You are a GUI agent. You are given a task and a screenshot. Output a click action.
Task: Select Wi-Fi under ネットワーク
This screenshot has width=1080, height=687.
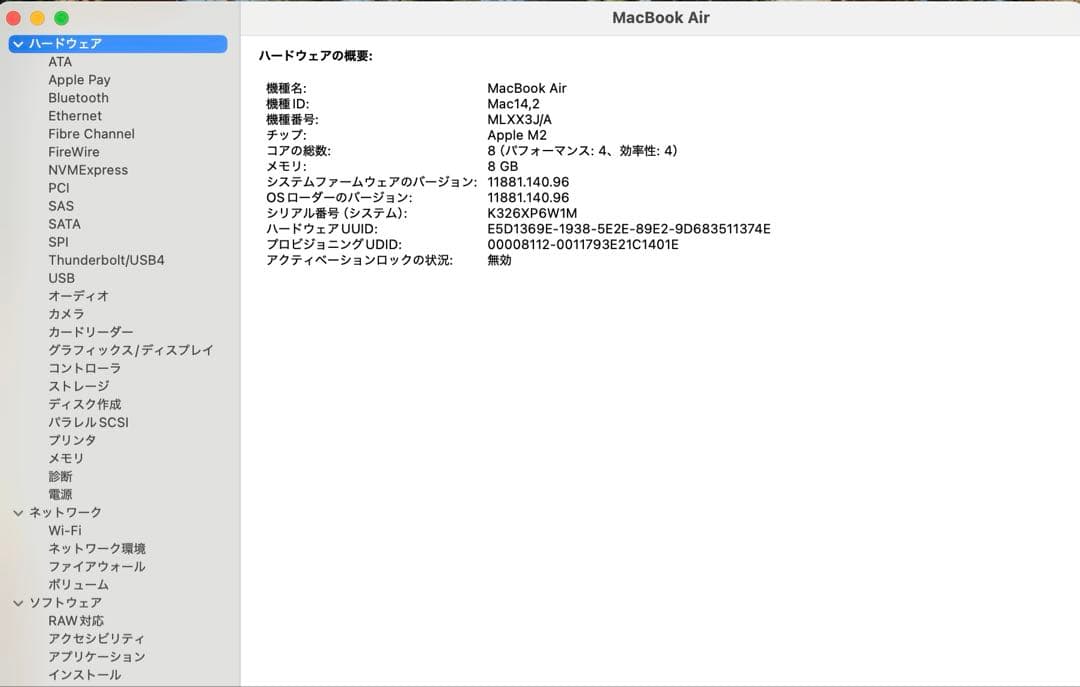(x=64, y=530)
